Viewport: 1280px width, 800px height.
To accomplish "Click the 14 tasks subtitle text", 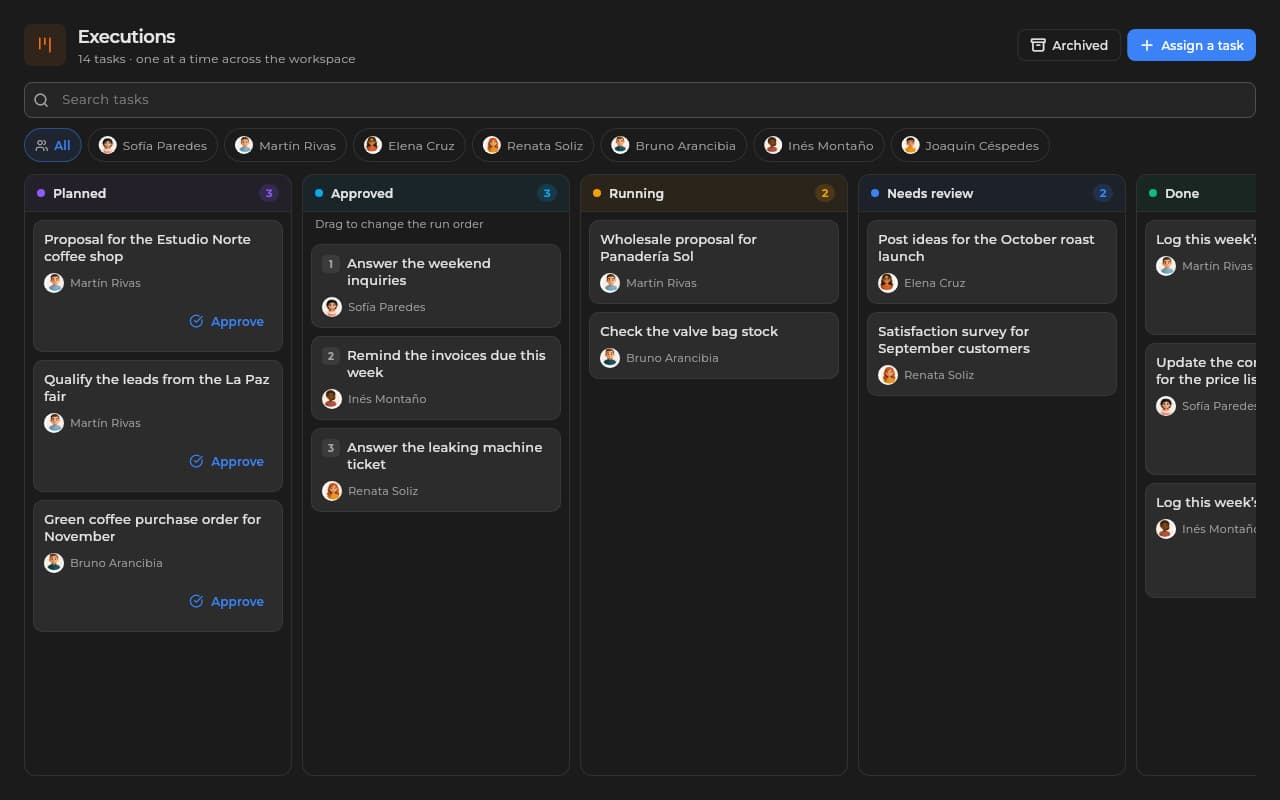I will pos(217,59).
